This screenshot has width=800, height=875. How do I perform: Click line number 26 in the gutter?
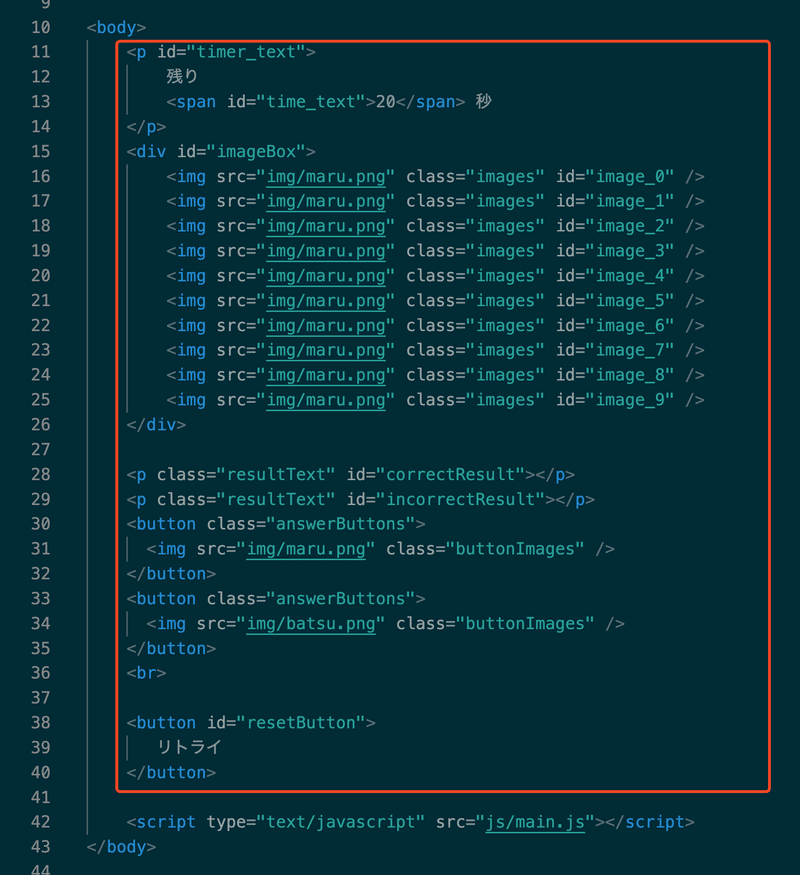click(x=41, y=425)
